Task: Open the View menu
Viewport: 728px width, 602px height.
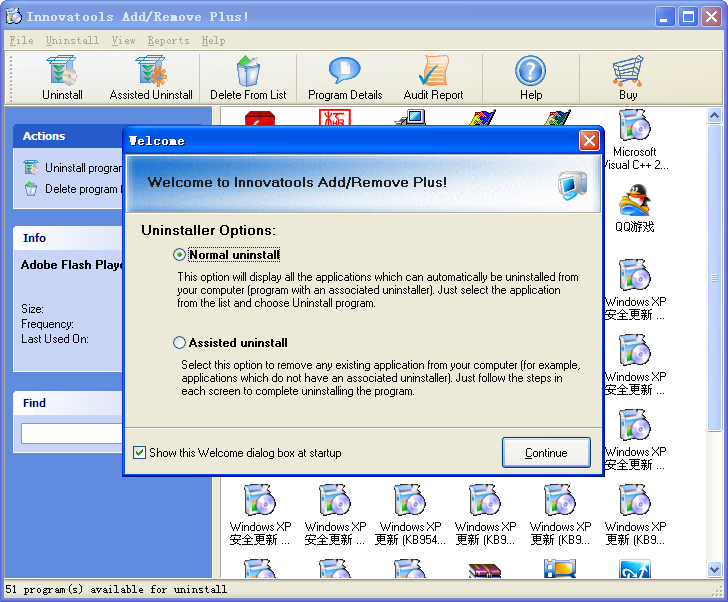Action: click(123, 41)
